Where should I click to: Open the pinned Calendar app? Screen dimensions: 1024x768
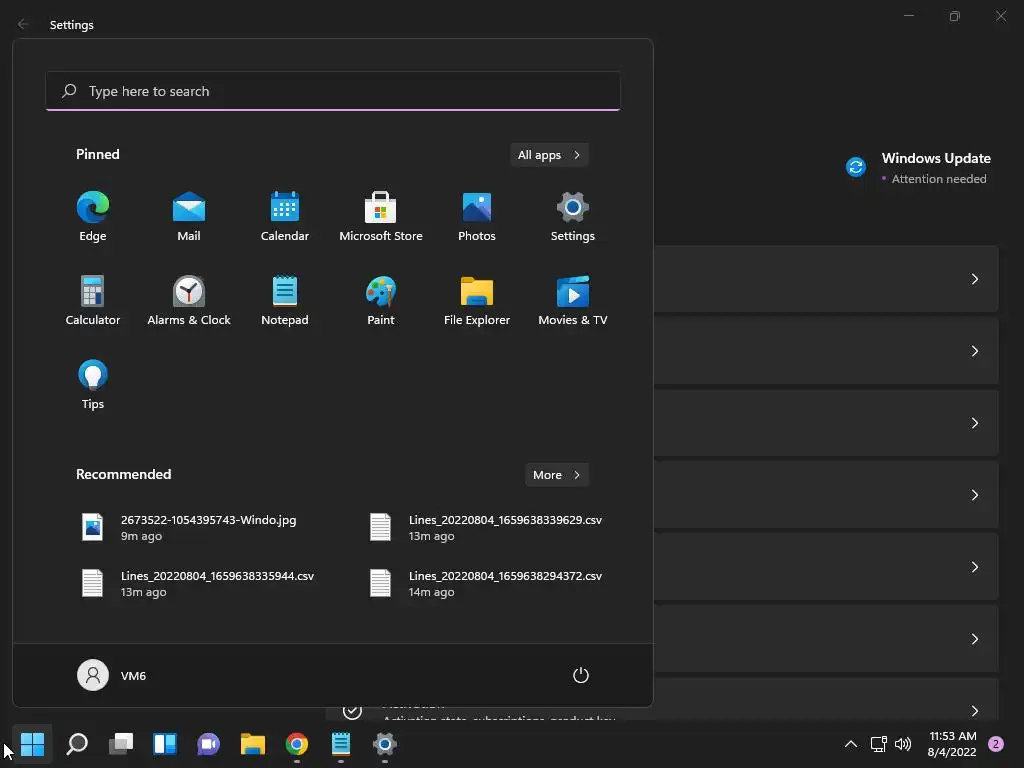click(x=285, y=217)
